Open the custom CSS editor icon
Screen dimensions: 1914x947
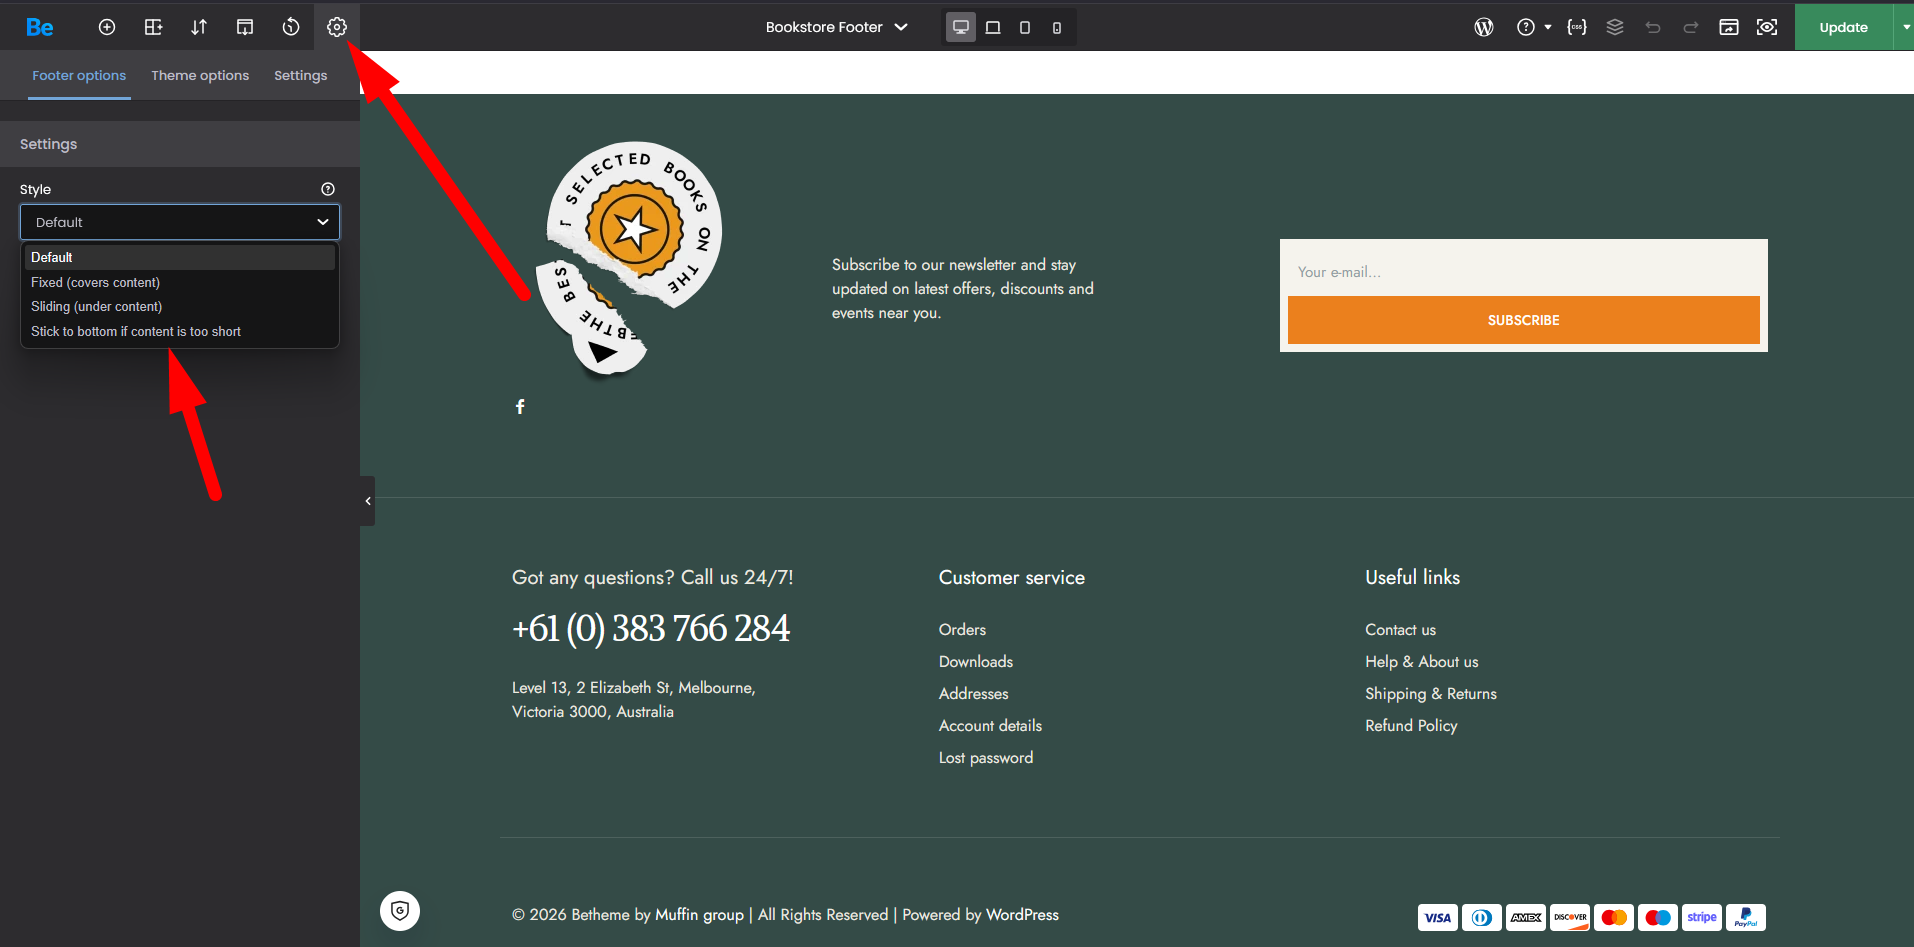1577,27
